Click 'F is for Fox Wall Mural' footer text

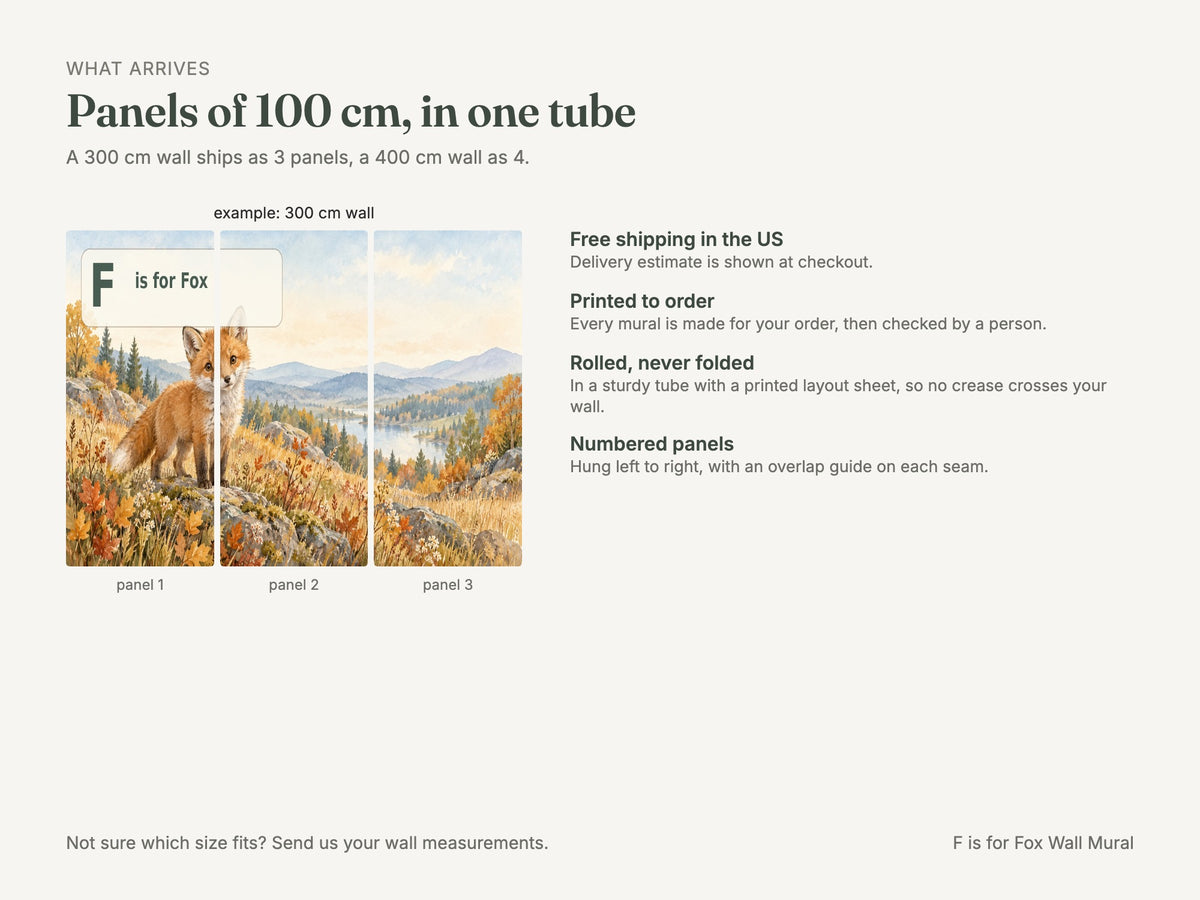[1043, 843]
